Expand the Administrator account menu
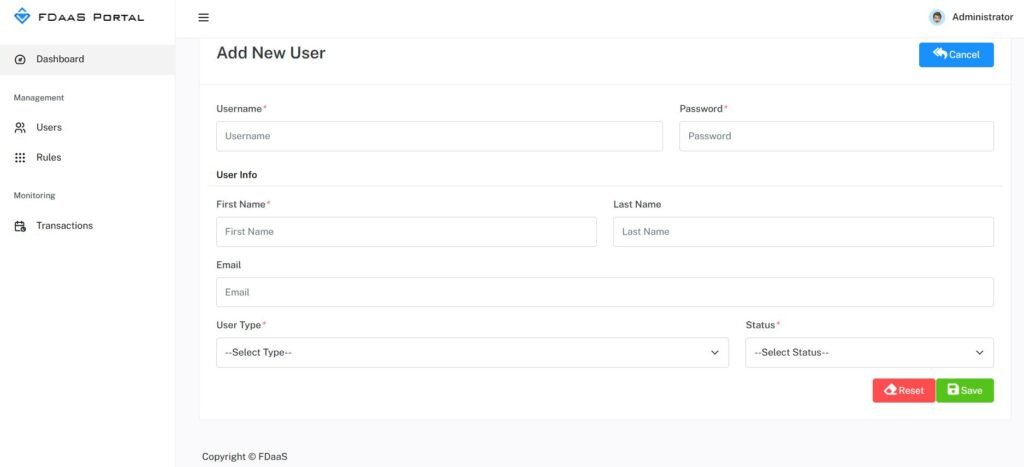 pos(981,17)
